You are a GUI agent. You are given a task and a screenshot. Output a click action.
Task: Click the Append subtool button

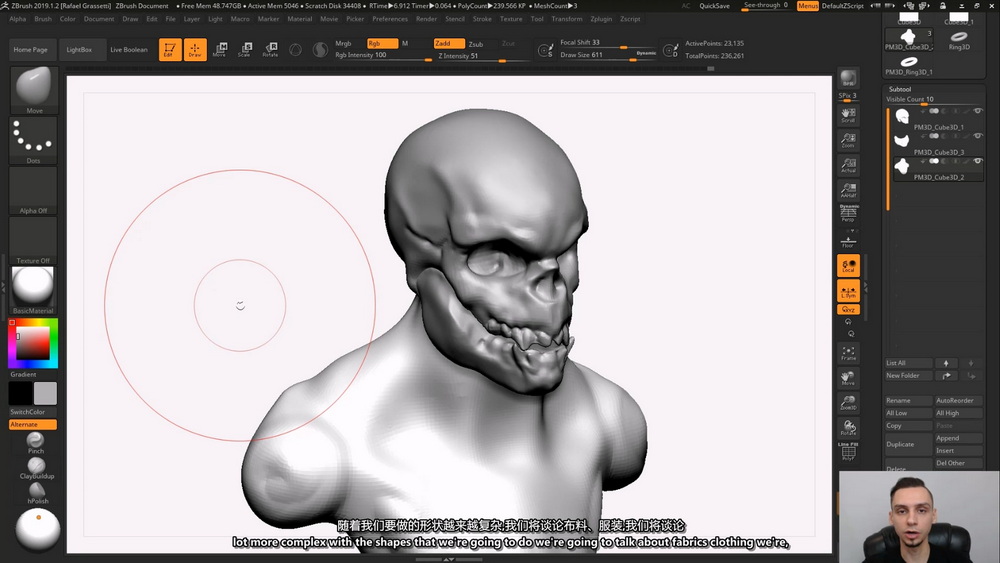coord(958,438)
